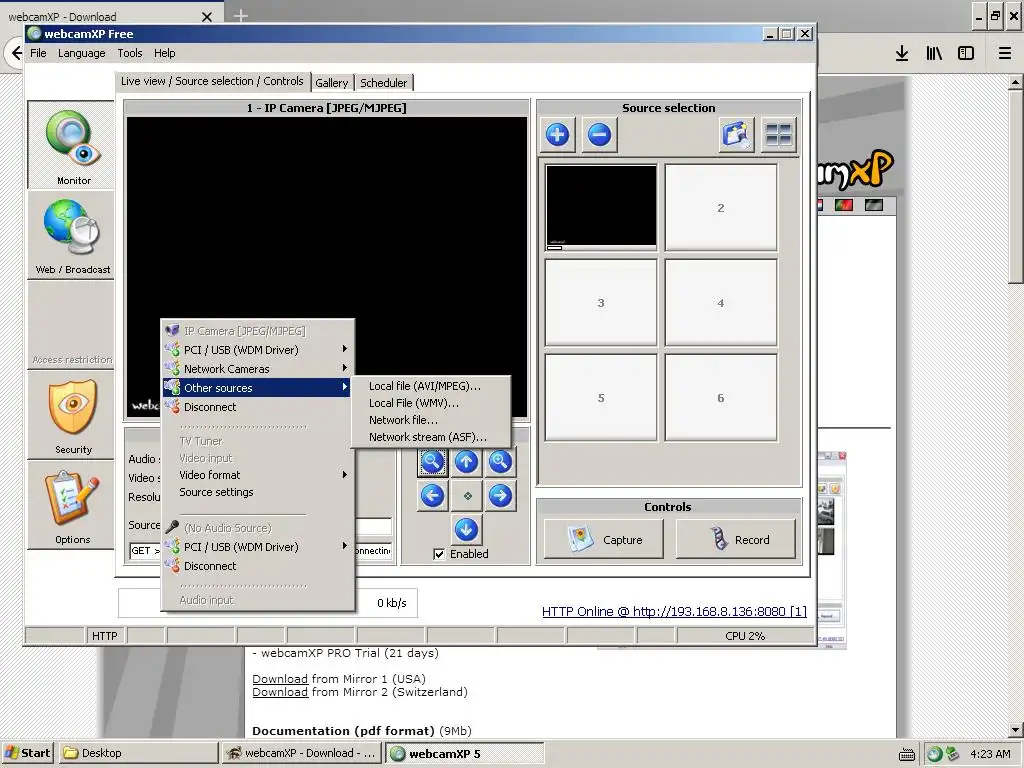This screenshot has height=768, width=1024.
Task: Open the Web / Broadcast section
Action: [x=71, y=235]
